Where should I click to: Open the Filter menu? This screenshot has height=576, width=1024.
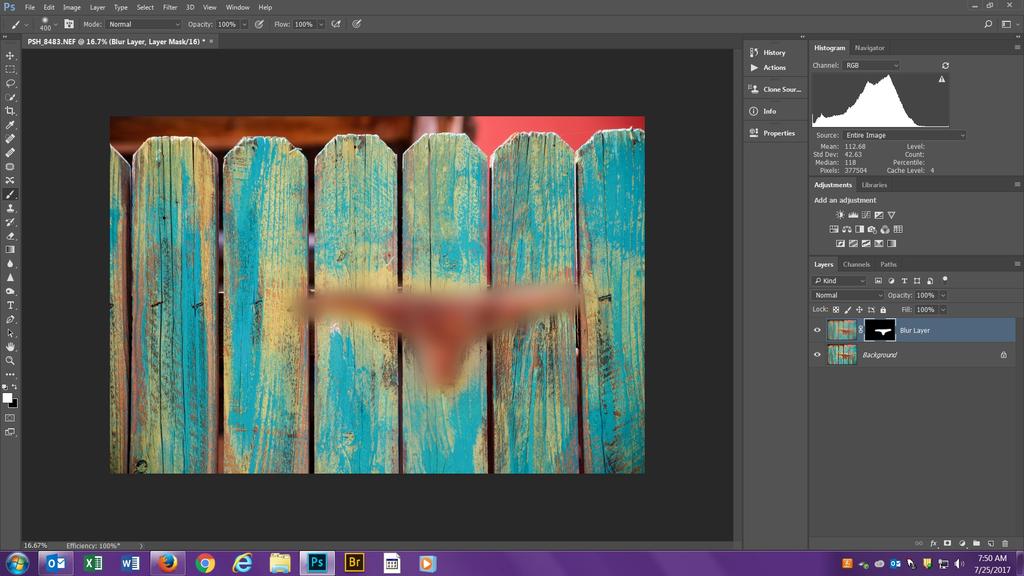(170, 7)
